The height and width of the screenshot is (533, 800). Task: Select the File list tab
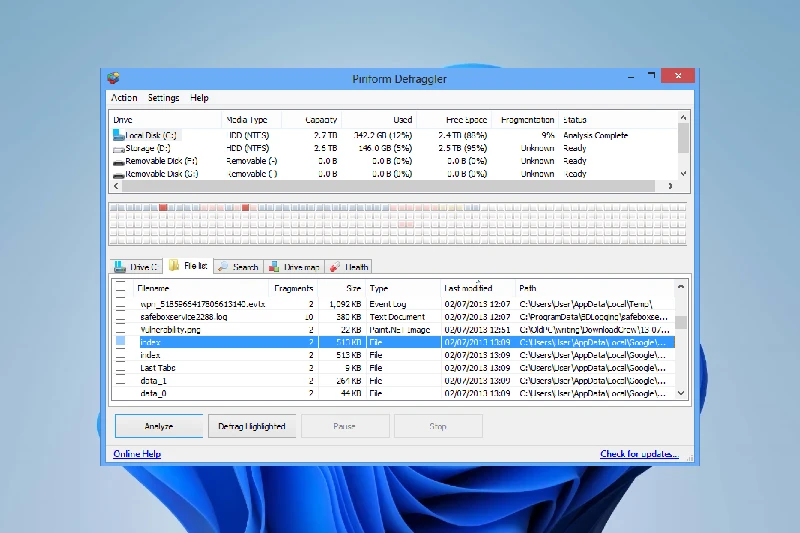click(188, 266)
